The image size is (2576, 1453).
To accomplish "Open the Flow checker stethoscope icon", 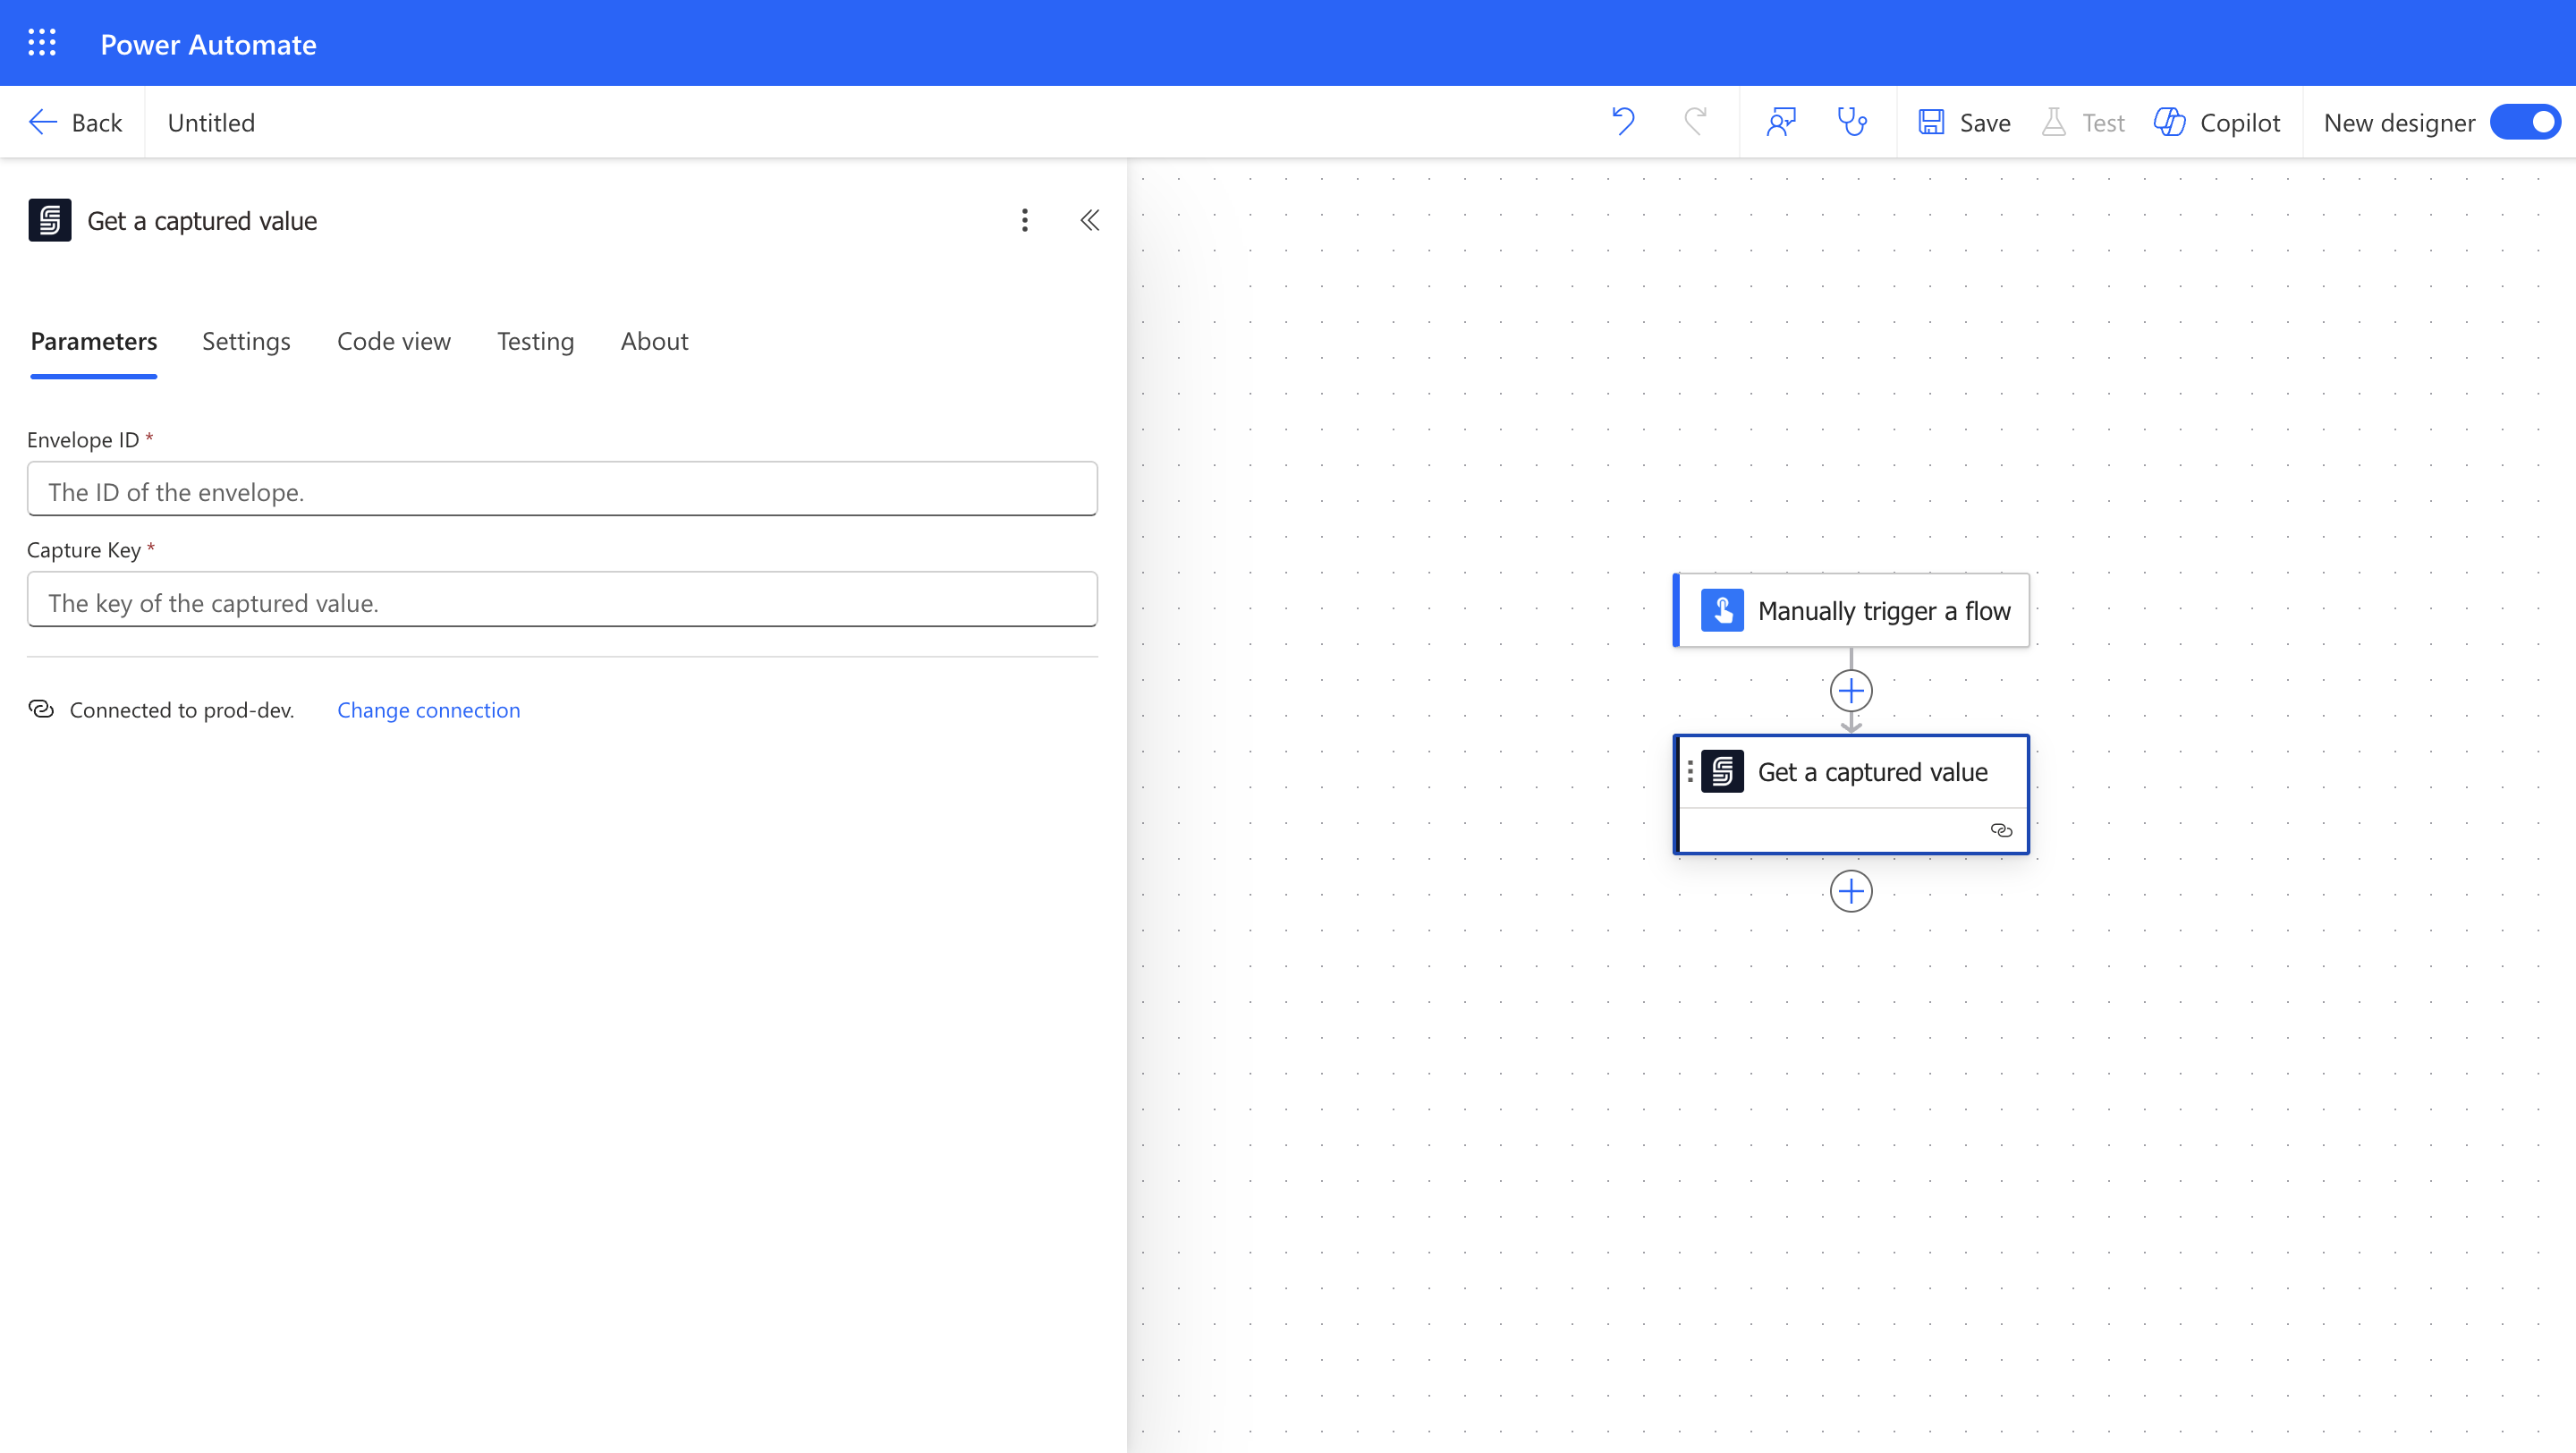I will tap(1852, 122).
